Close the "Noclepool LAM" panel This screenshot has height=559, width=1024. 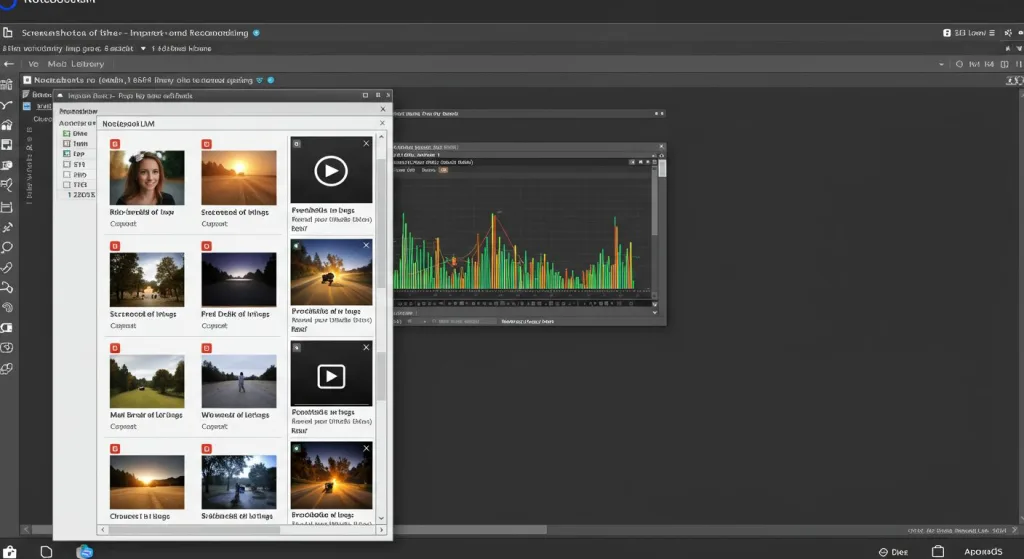[382, 123]
